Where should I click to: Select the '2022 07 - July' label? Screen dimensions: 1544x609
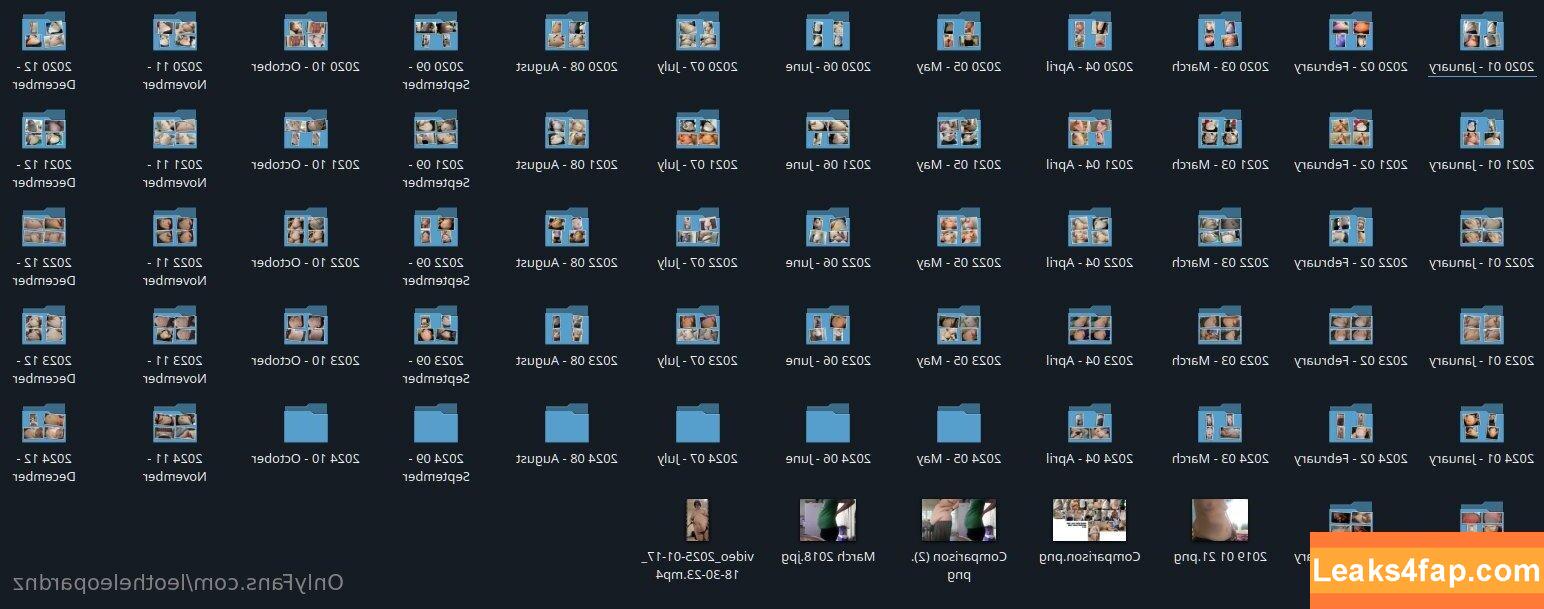698,262
